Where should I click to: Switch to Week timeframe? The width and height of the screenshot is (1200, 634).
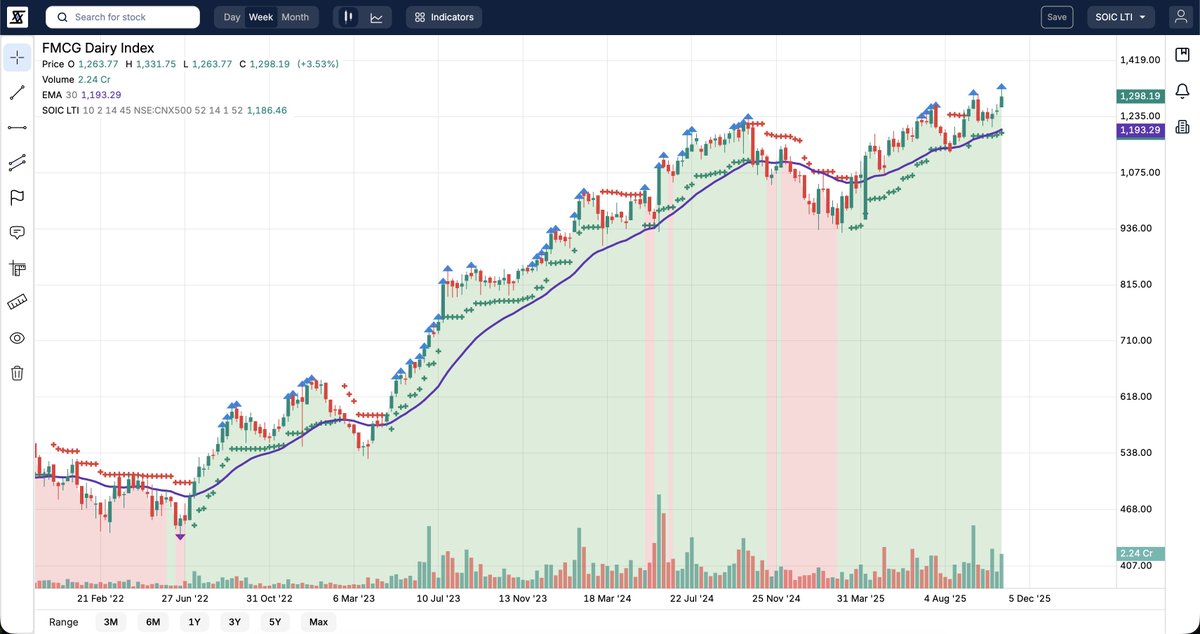tap(261, 17)
